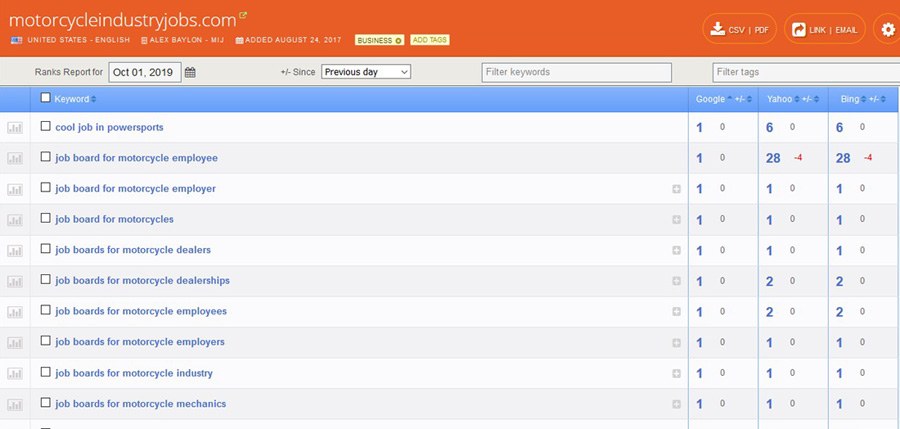Click plus icon on job boards for motorcycle mechanics row

(677, 404)
